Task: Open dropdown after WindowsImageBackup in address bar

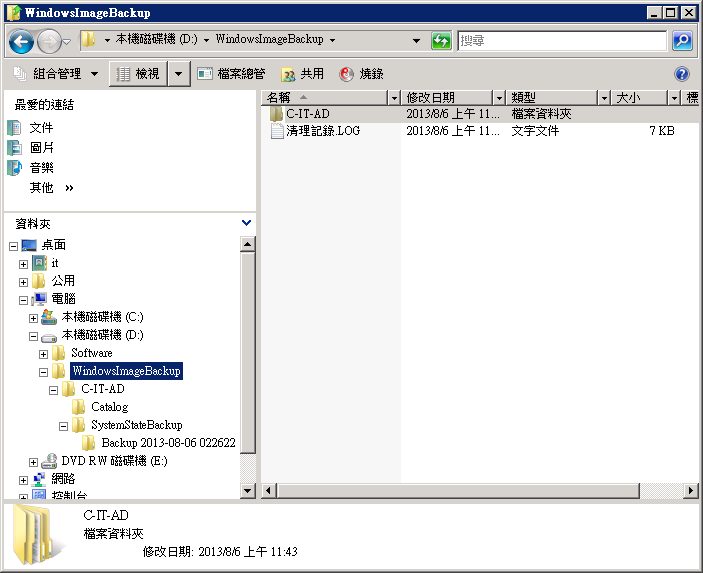Action: coord(333,40)
